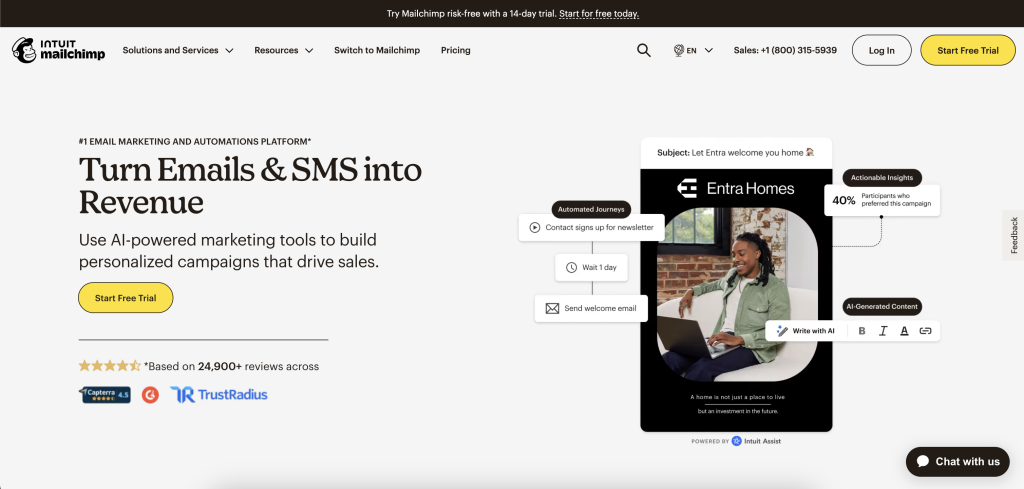Open the Chat with us widget
This screenshot has width=1024, height=489.
pyautogui.click(x=957, y=461)
